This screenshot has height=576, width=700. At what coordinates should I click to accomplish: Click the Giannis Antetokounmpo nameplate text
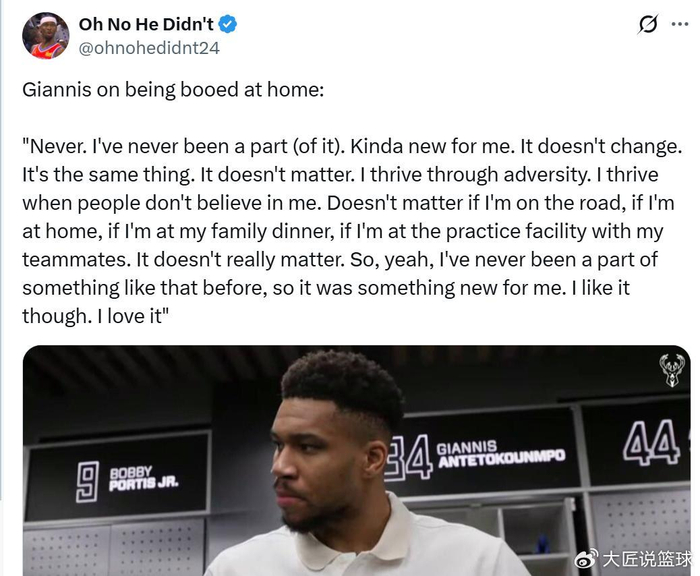(x=500, y=453)
